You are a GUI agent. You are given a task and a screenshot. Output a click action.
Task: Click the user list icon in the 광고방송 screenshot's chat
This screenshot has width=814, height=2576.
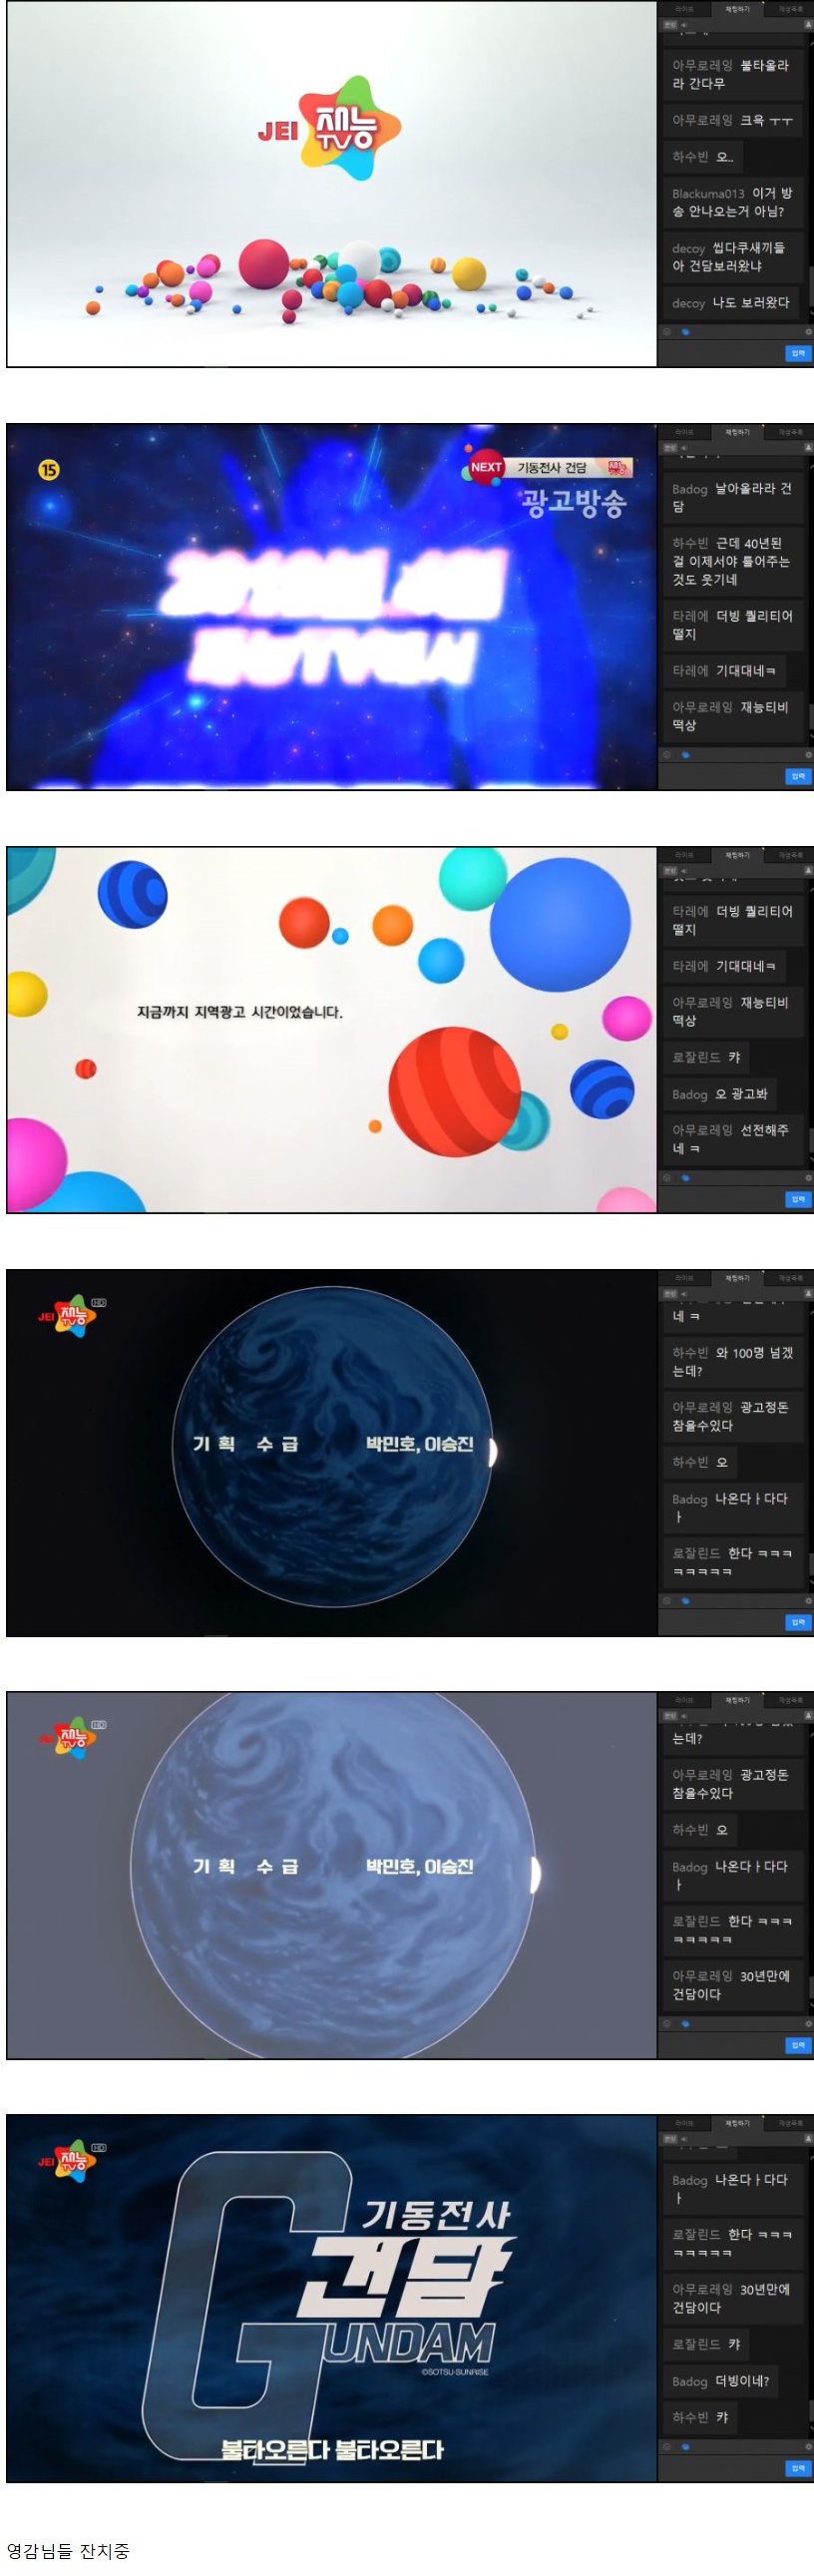pyautogui.click(x=808, y=447)
